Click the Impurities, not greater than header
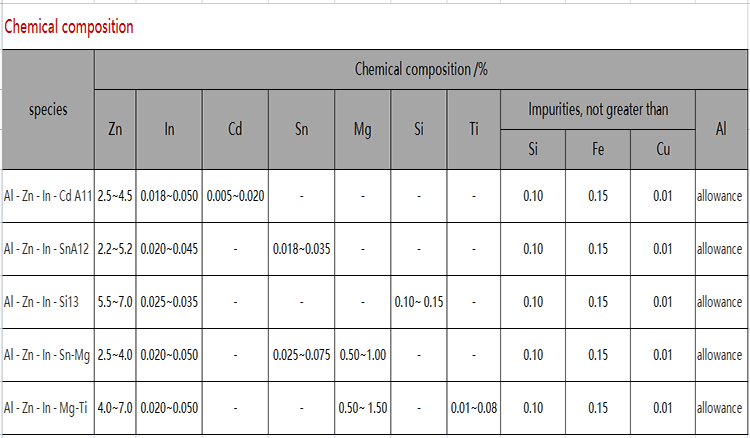The height and width of the screenshot is (438, 750). tap(597, 109)
